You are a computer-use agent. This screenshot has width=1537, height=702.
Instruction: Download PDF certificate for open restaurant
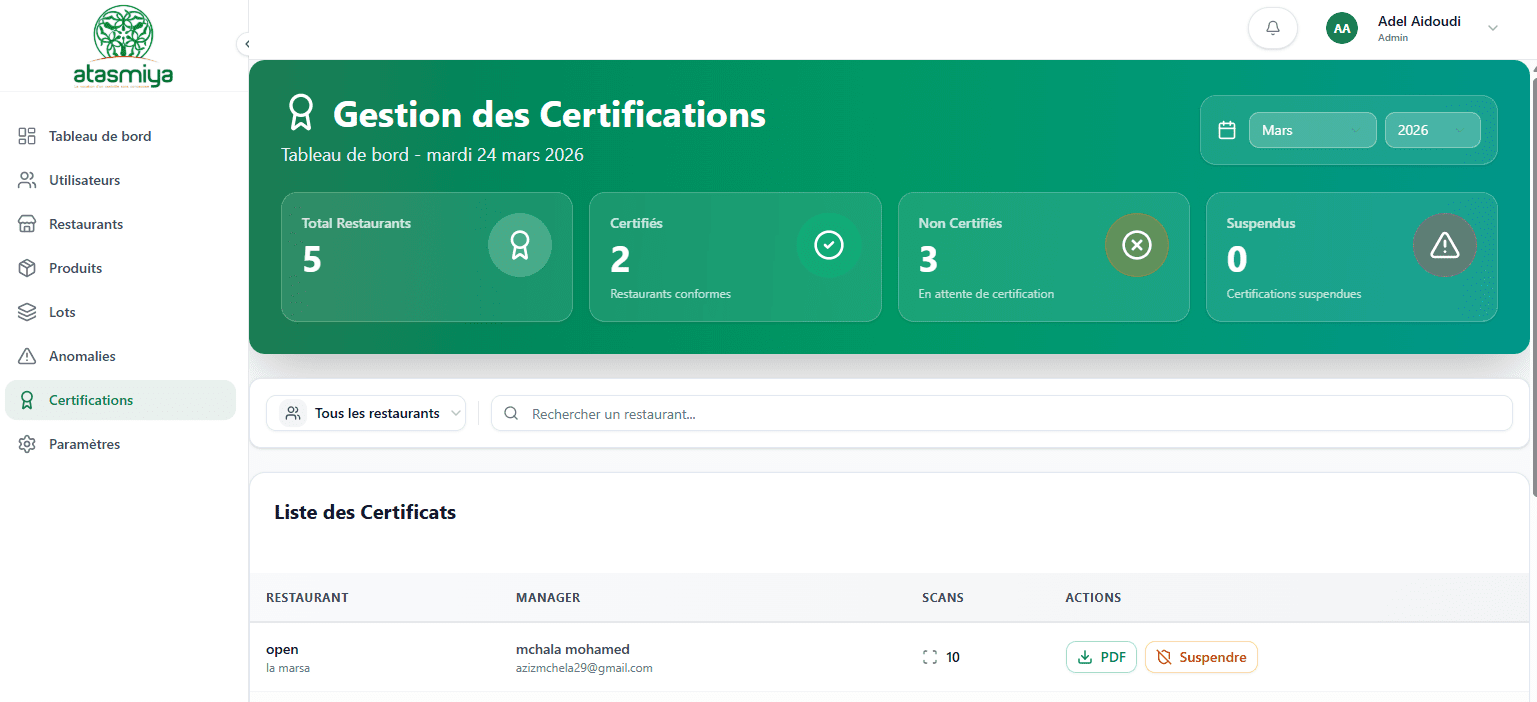1101,657
